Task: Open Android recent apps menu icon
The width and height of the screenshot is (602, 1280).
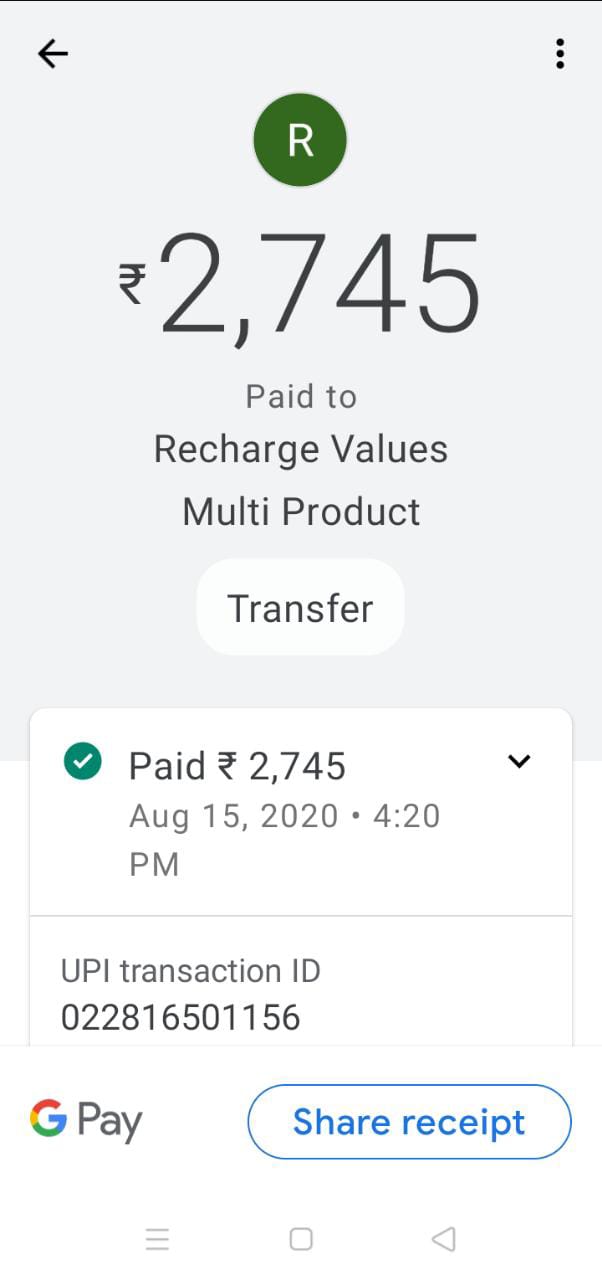Action: click(157, 1240)
